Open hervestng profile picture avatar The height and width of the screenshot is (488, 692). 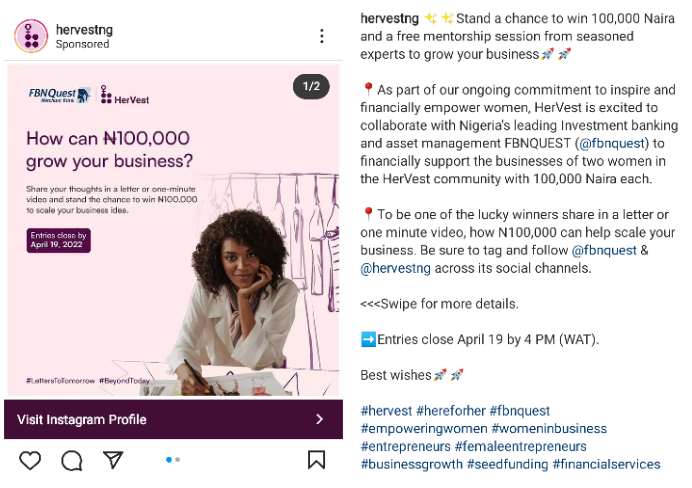tap(31, 36)
